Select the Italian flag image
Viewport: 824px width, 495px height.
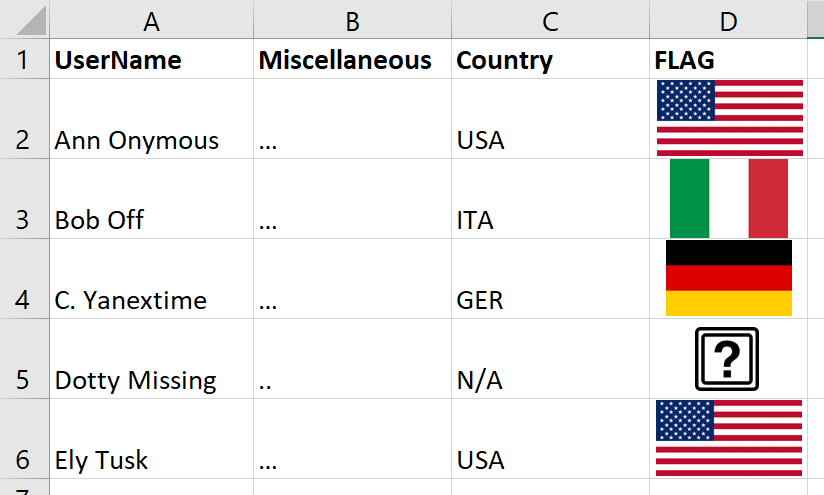[729, 199]
